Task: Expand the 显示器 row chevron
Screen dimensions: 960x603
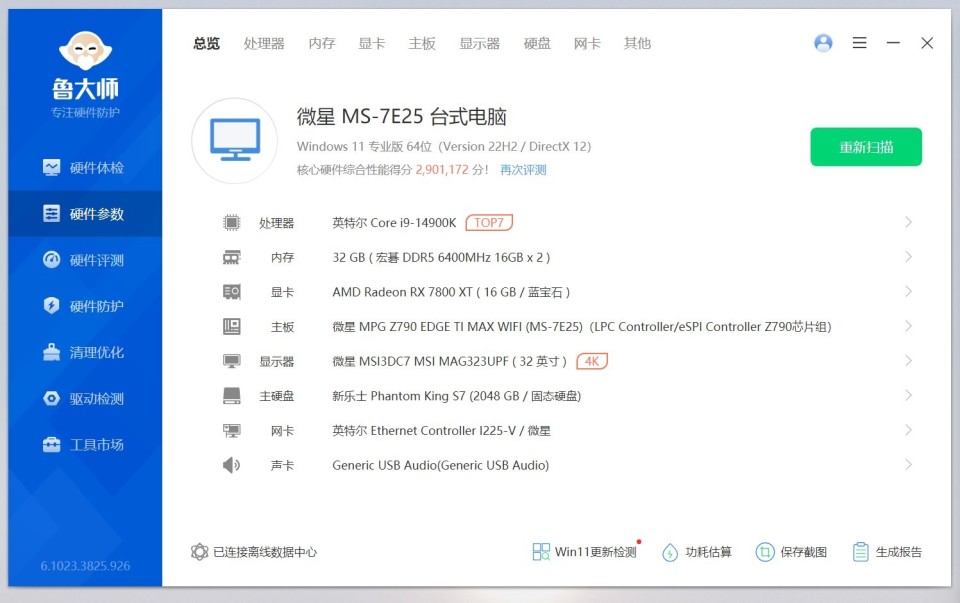Action: 909,361
